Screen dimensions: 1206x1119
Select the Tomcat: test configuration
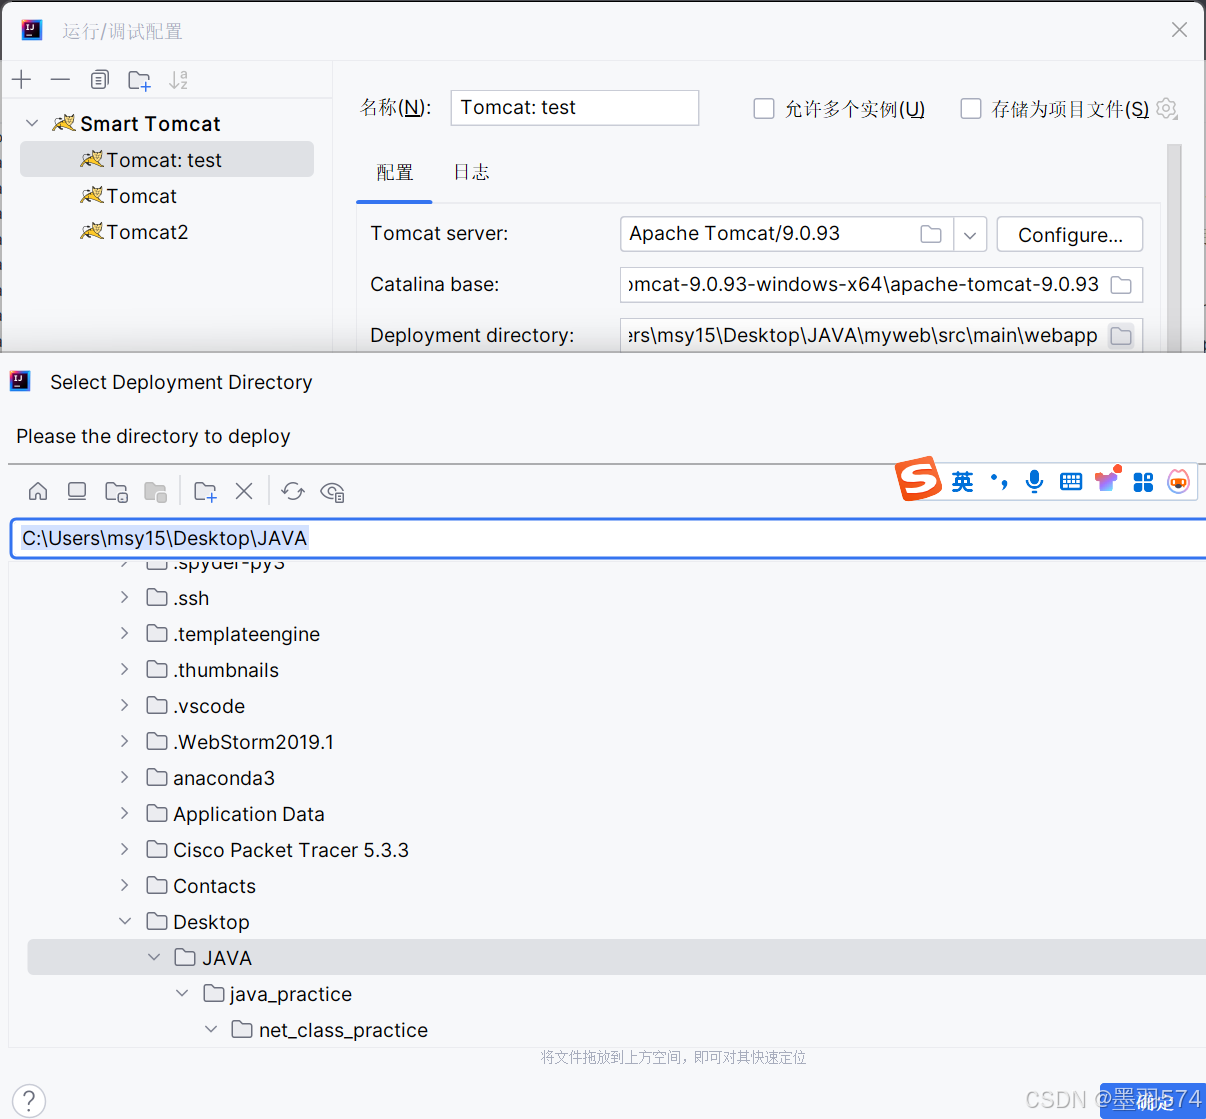tap(167, 159)
